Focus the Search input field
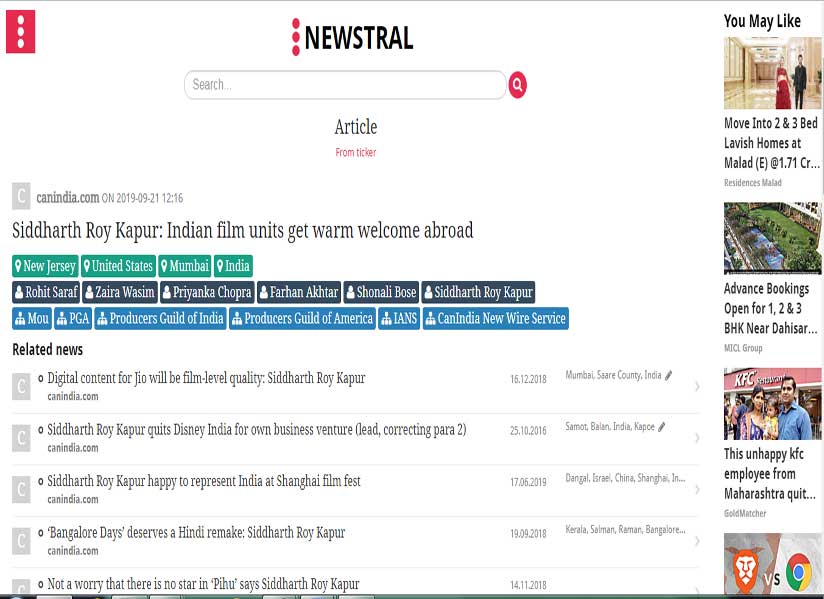The height and width of the screenshot is (599, 824). click(345, 85)
